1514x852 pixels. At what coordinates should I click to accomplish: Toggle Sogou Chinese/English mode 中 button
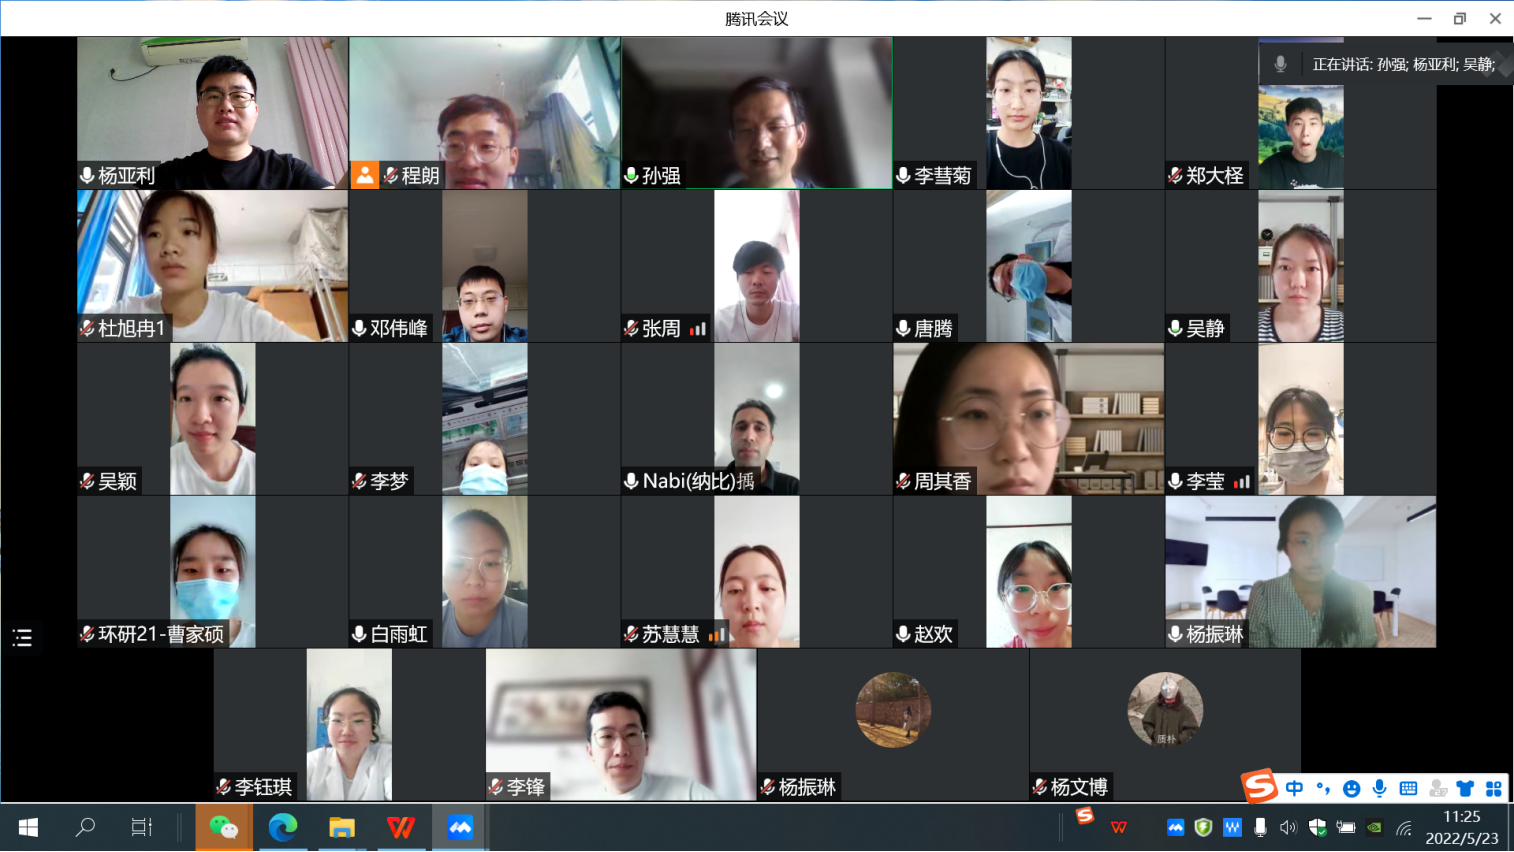tap(1294, 788)
